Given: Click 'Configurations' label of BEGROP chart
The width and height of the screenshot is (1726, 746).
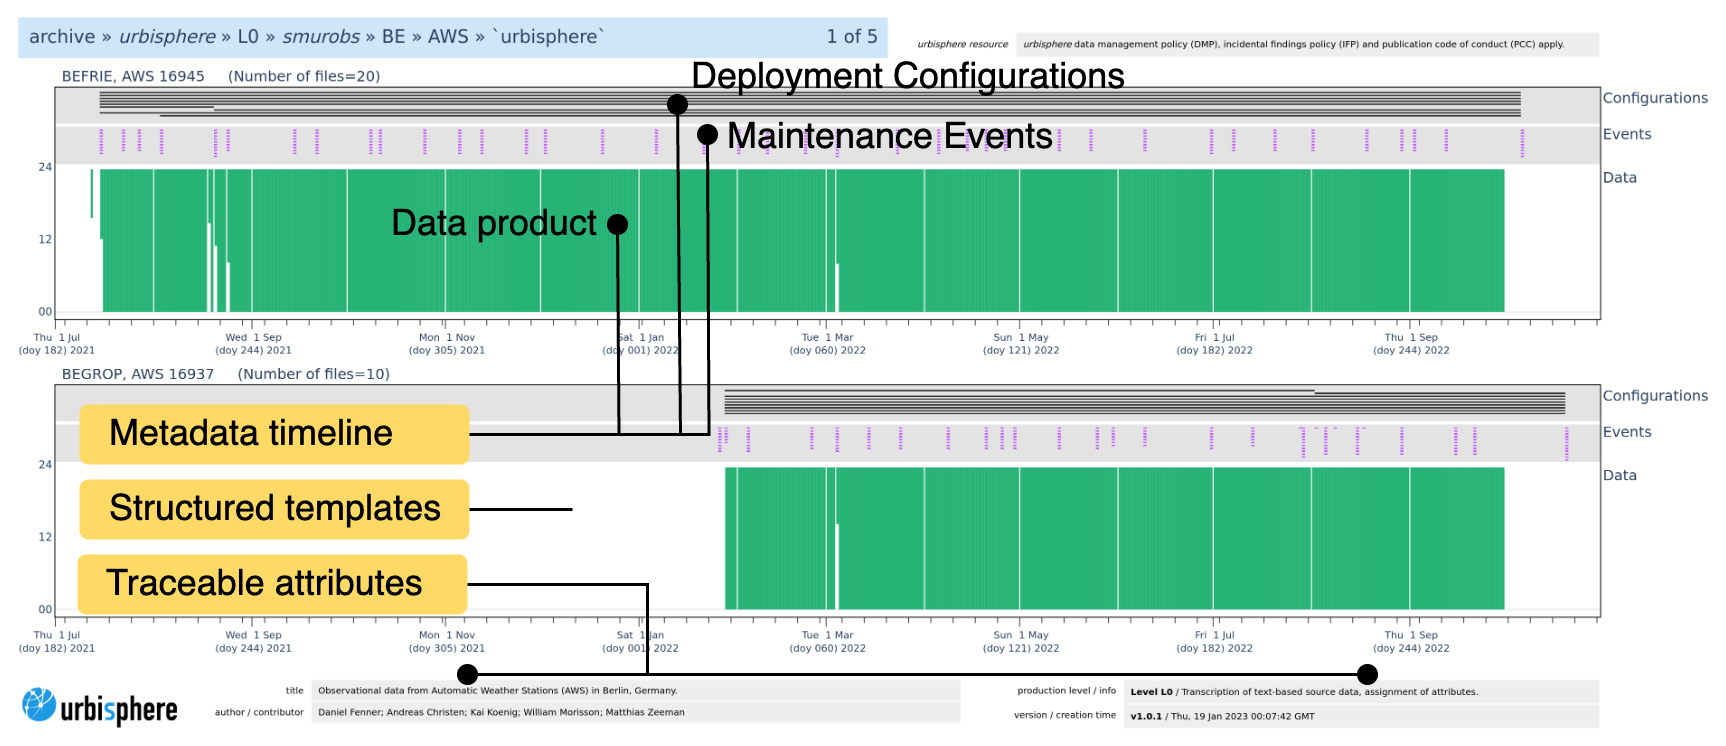Looking at the screenshot, I should coord(1655,396).
